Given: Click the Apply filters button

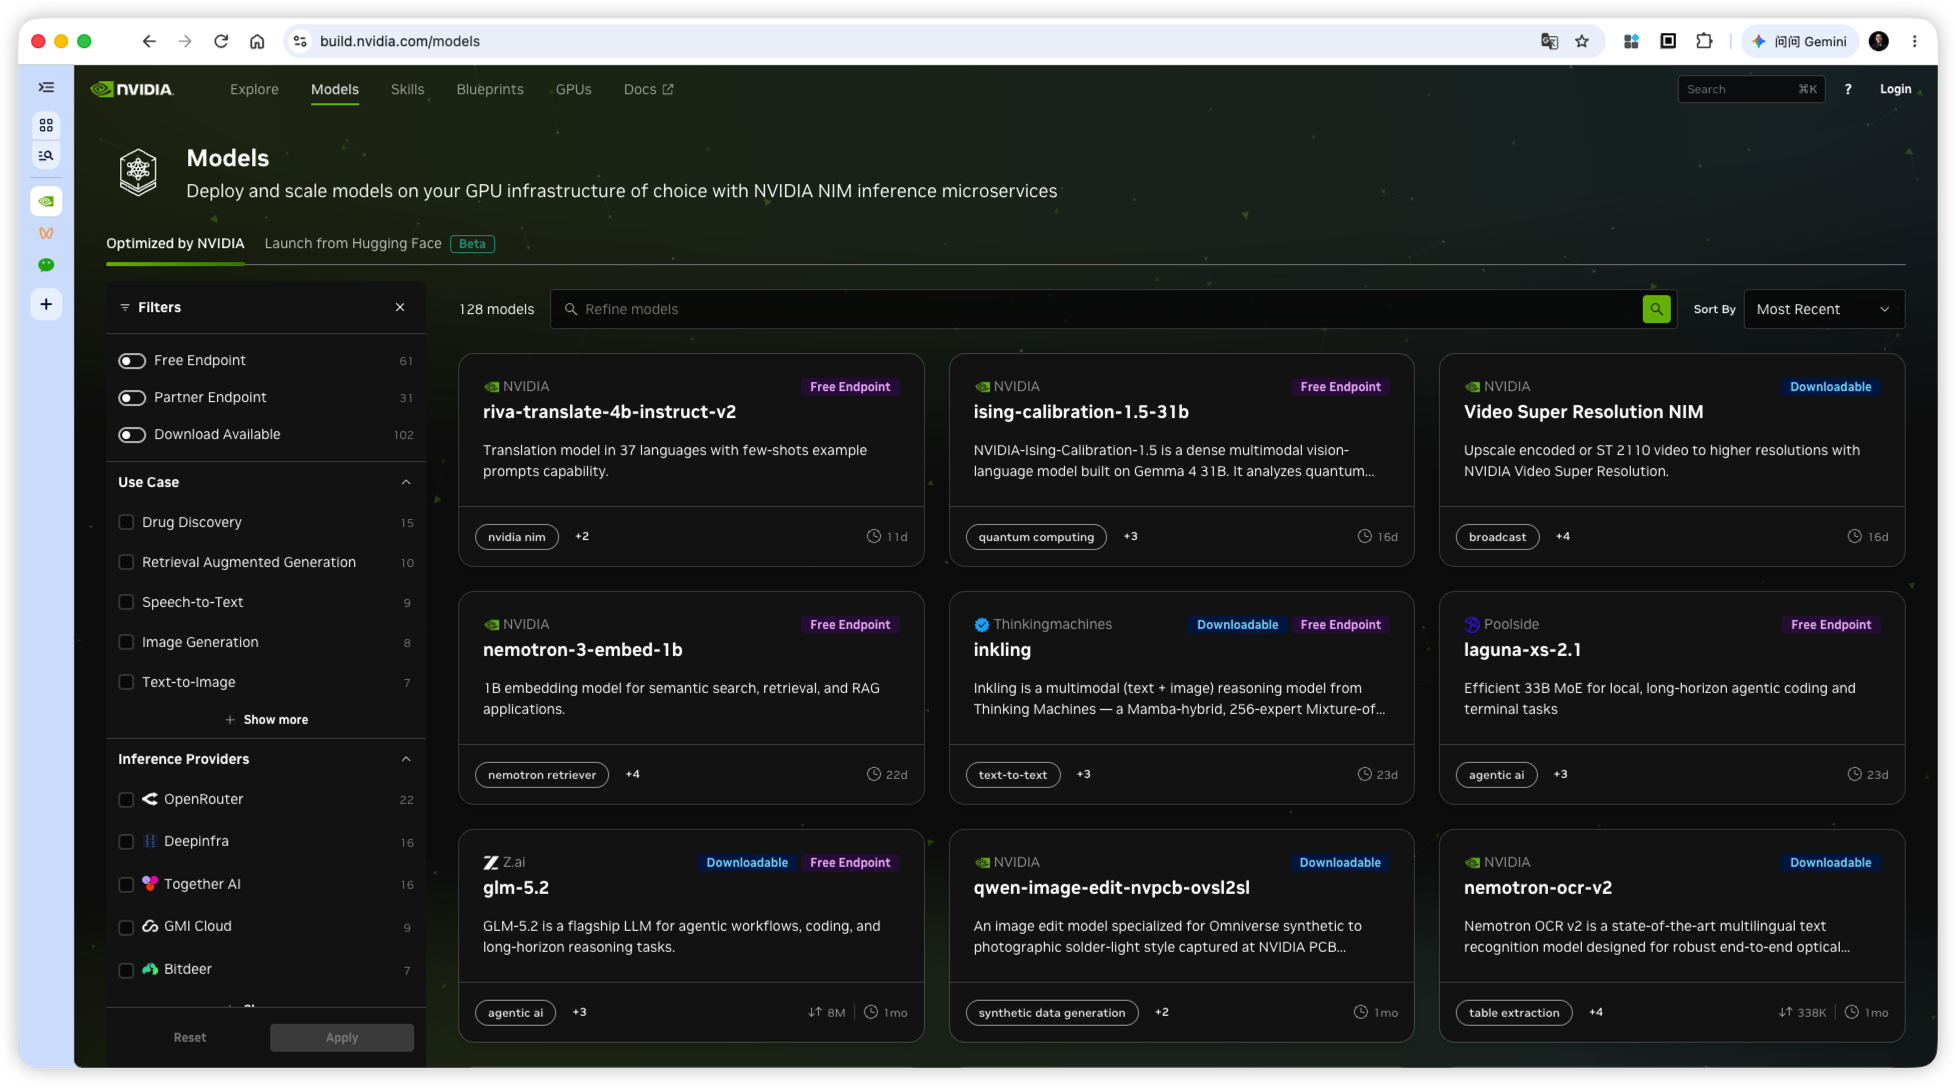Looking at the screenshot, I should [x=342, y=1038].
